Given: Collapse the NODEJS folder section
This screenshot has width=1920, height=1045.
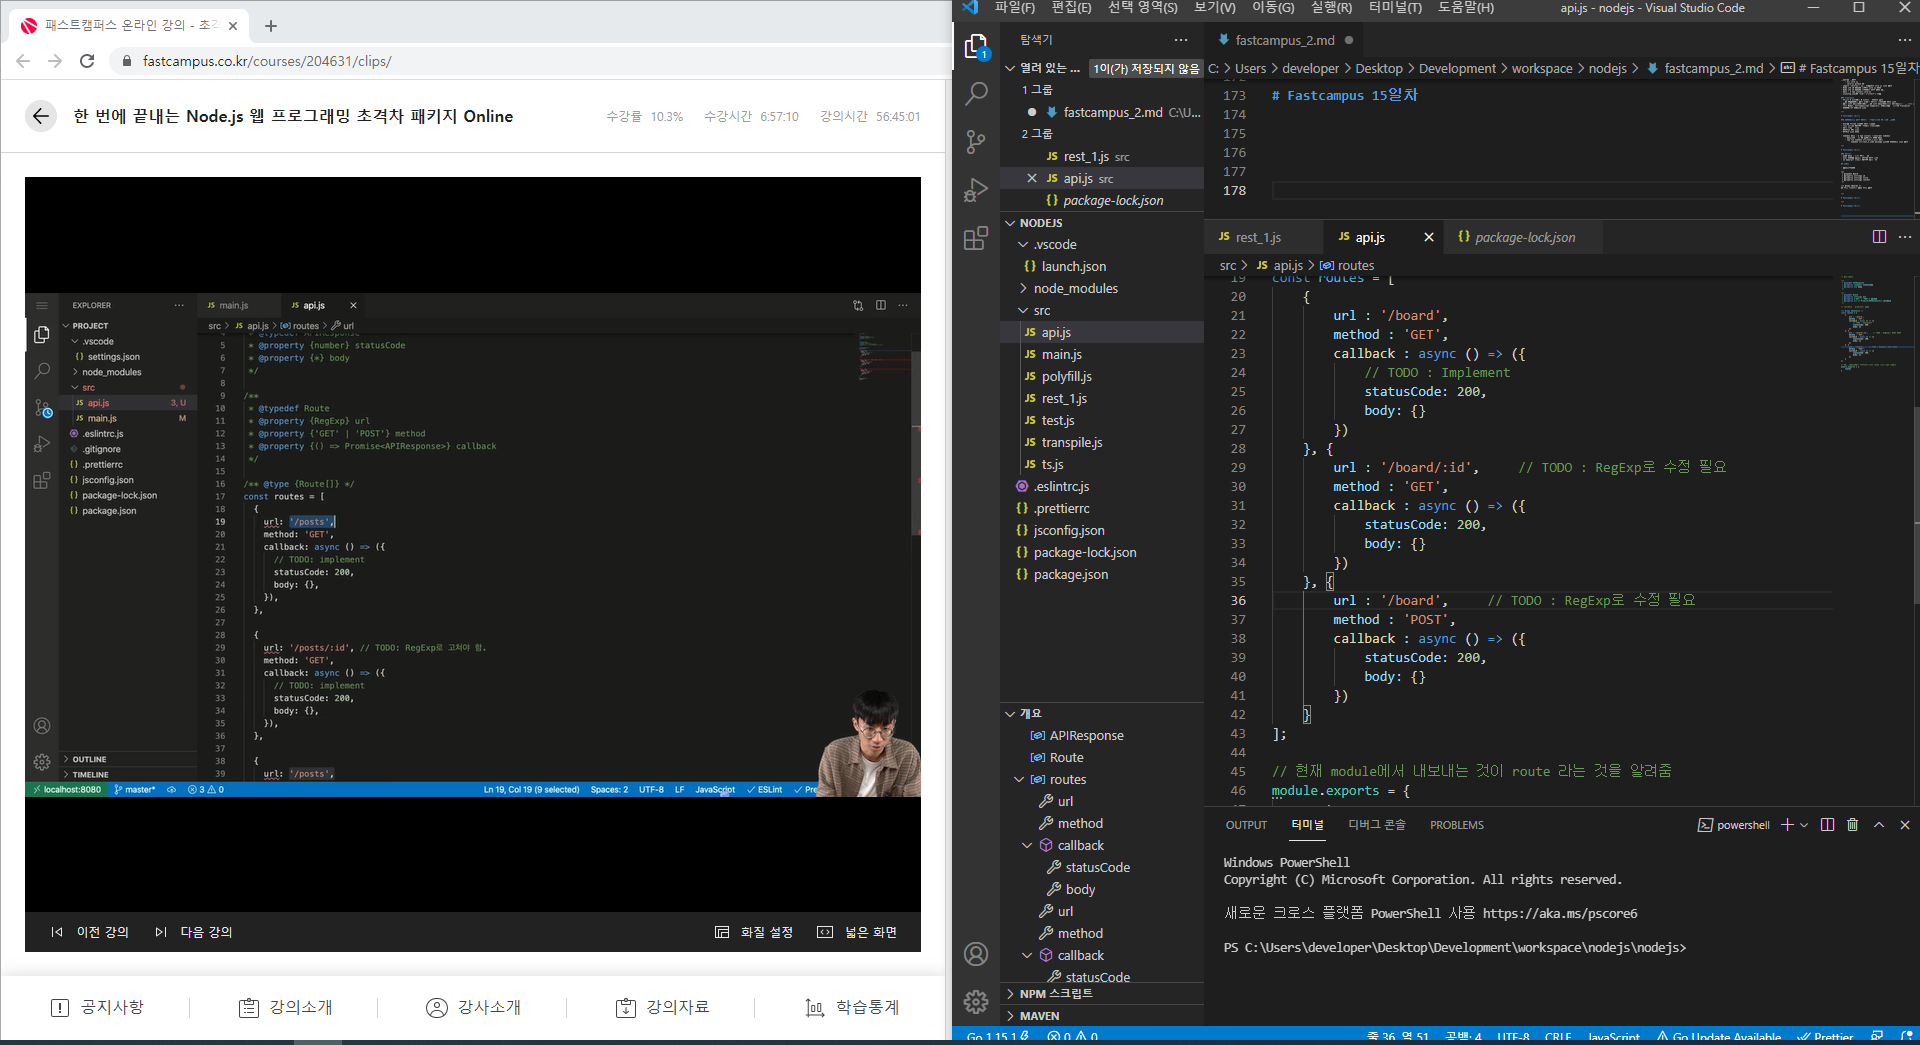Looking at the screenshot, I should pyautogui.click(x=1102, y=223).
